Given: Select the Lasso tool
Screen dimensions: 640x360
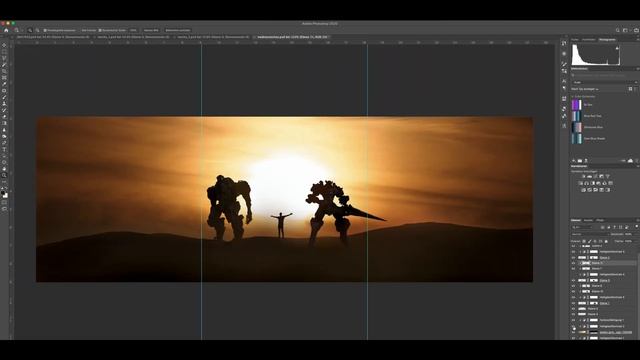Looking at the screenshot, I should pos(4,58).
